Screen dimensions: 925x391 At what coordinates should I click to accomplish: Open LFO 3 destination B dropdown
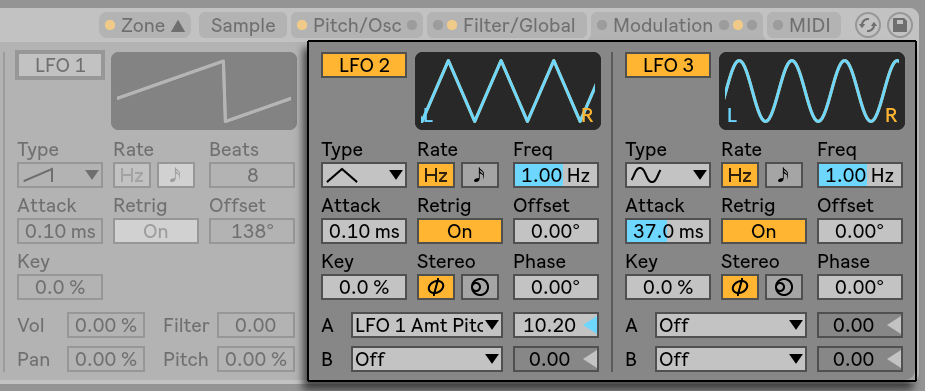pos(731,359)
